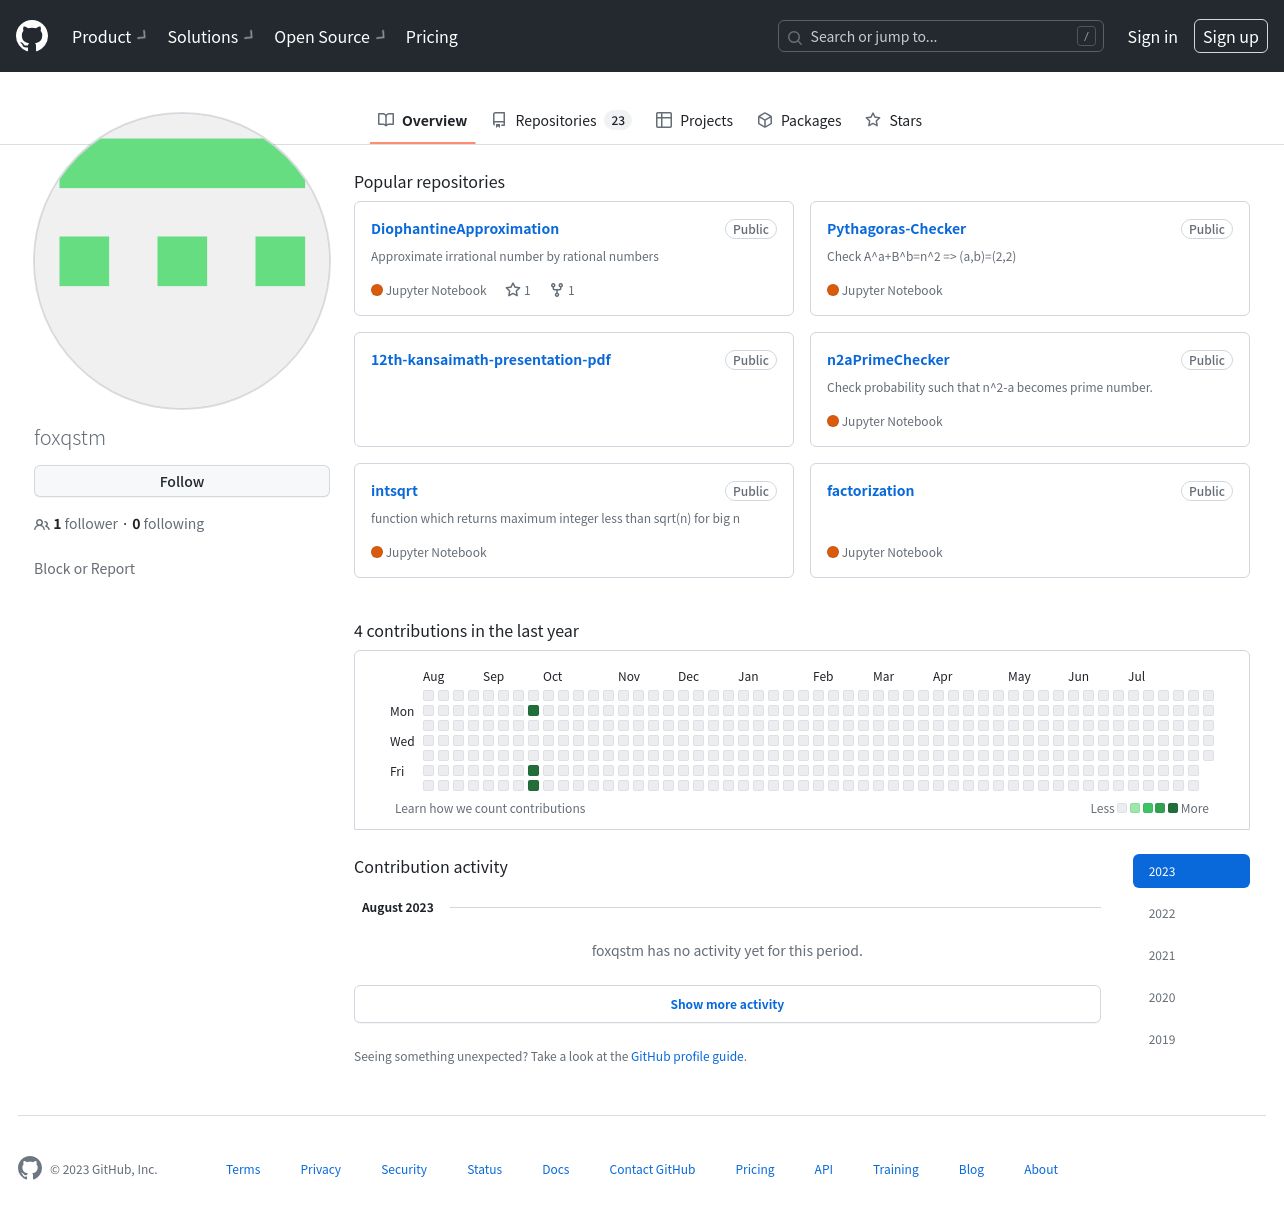Follow the user foxqstm
This screenshot has width=1284, height=1230.
pos(182,481)
